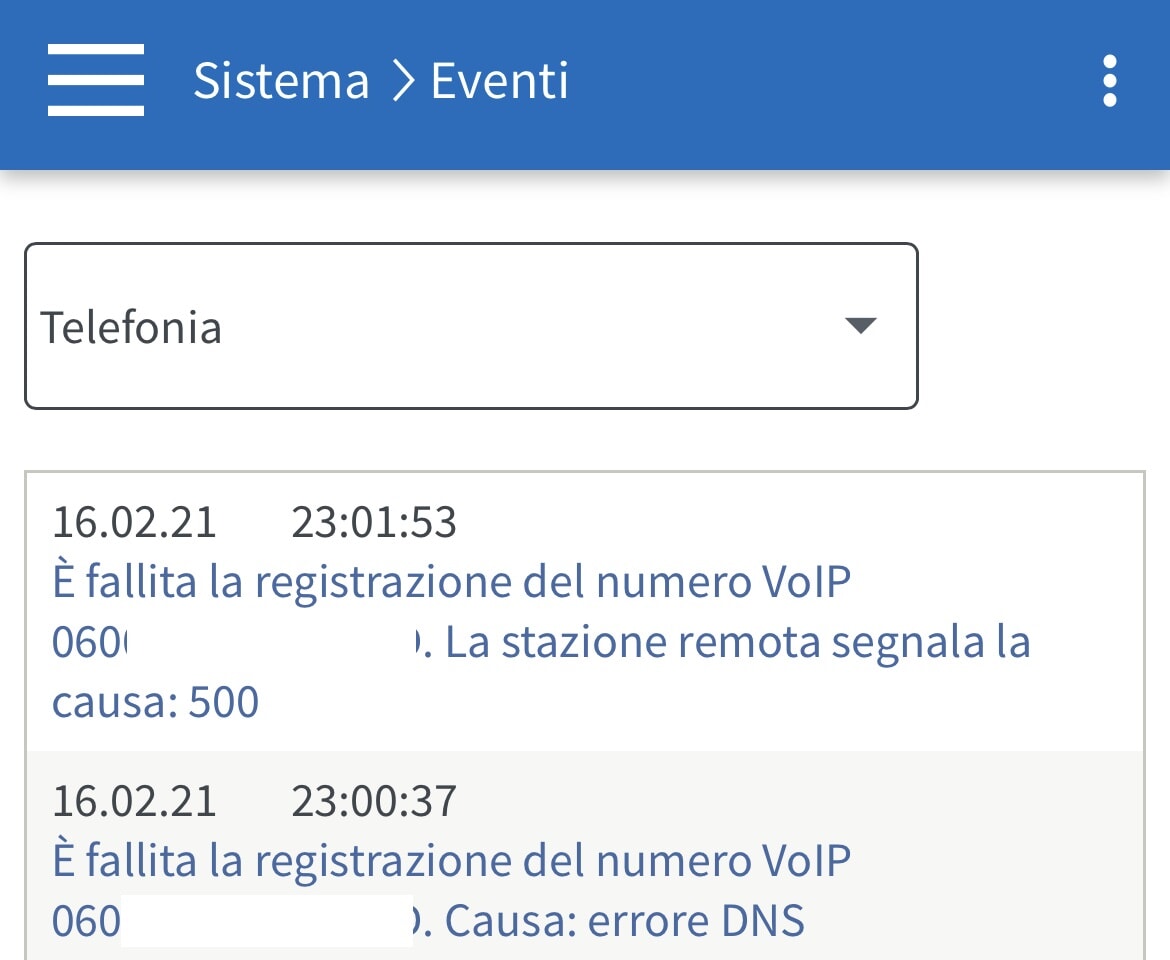Open the Telefonia event filter dropdown

tap(470, 326)
